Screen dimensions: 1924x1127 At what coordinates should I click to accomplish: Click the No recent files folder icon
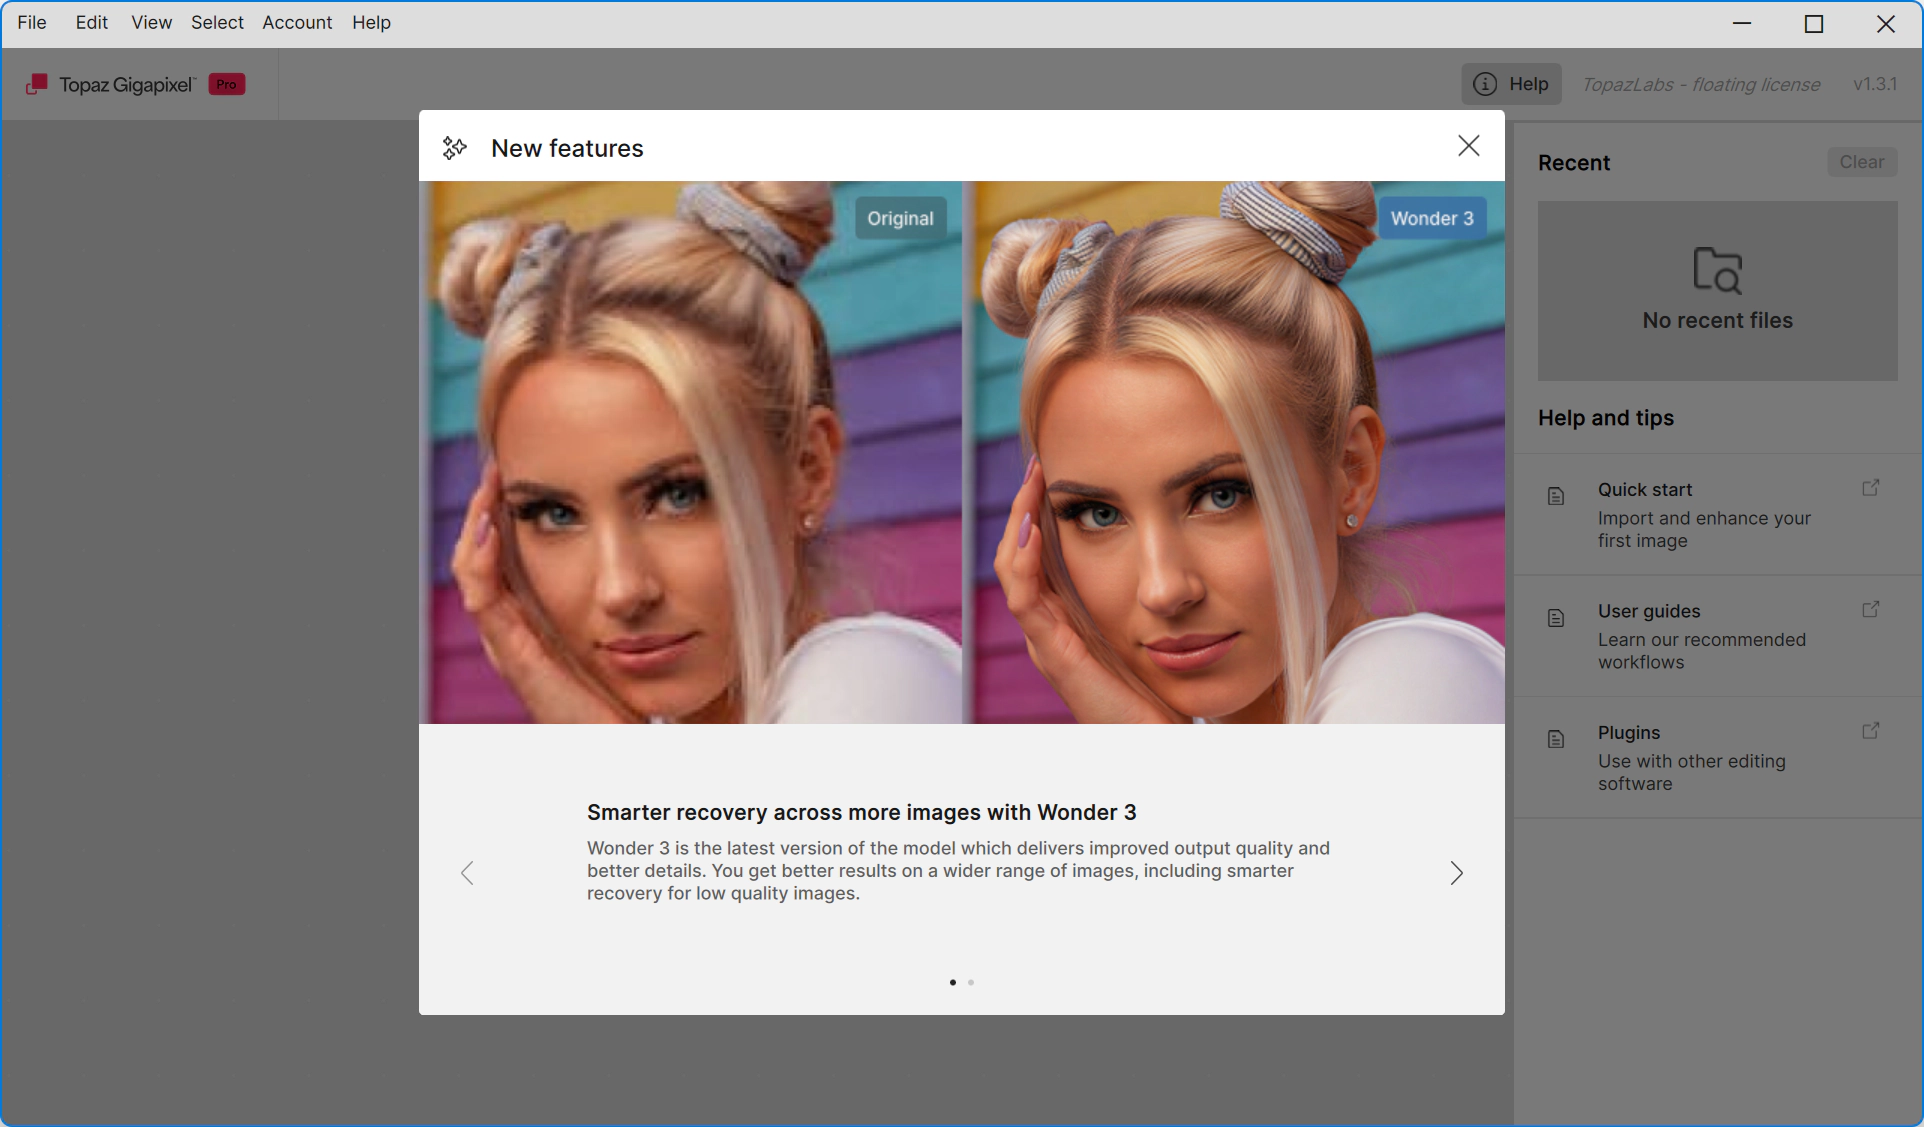(x=1717, y=270)
